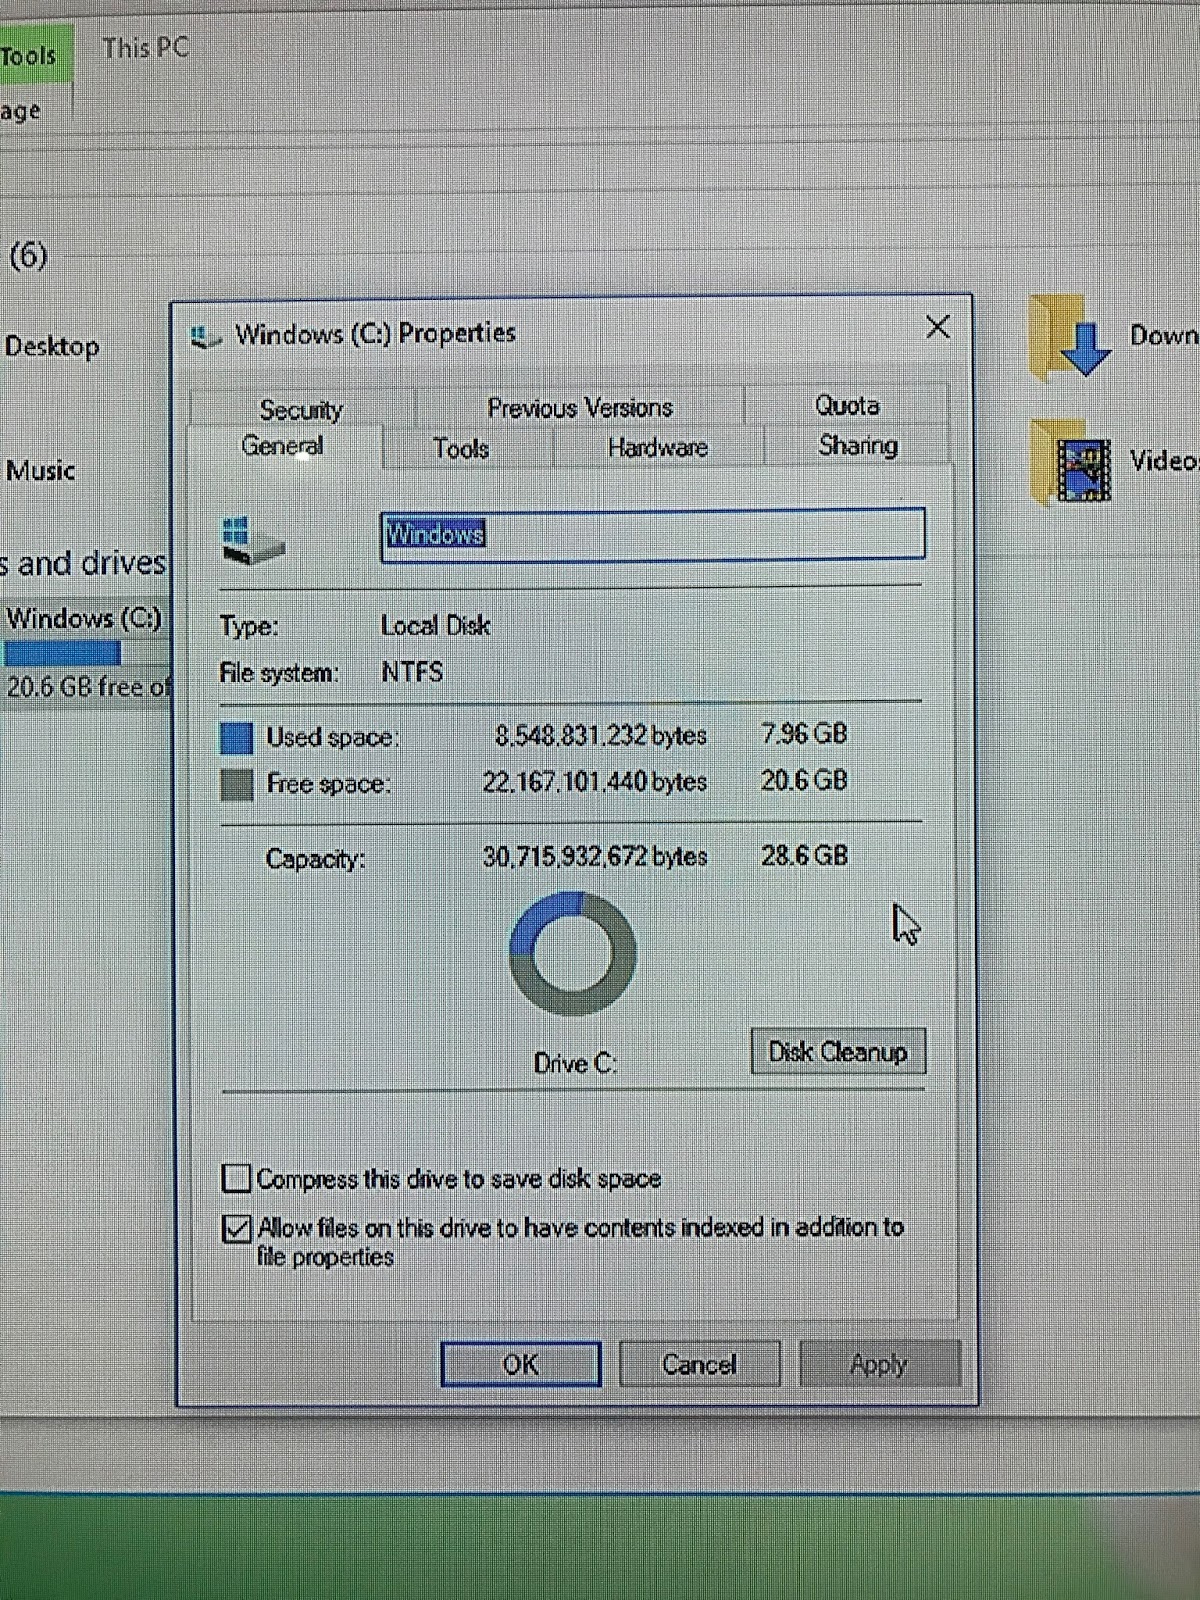Image resolution: width=1200 pixels, height=1600 pixels.
Task: Click the blue Used space color square
Action: [236, 738]
